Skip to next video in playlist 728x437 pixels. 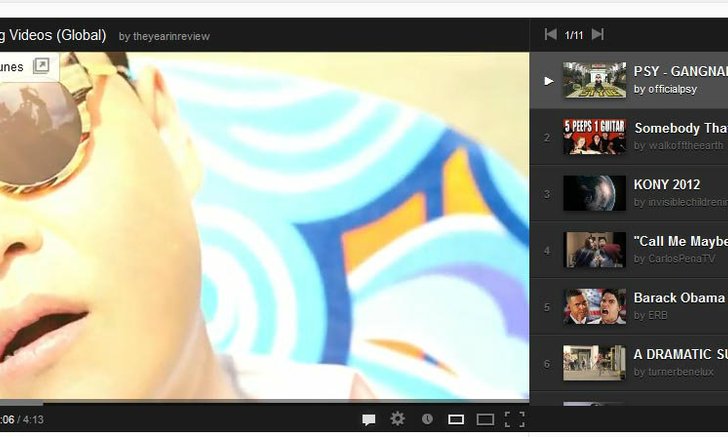point(598,34)
